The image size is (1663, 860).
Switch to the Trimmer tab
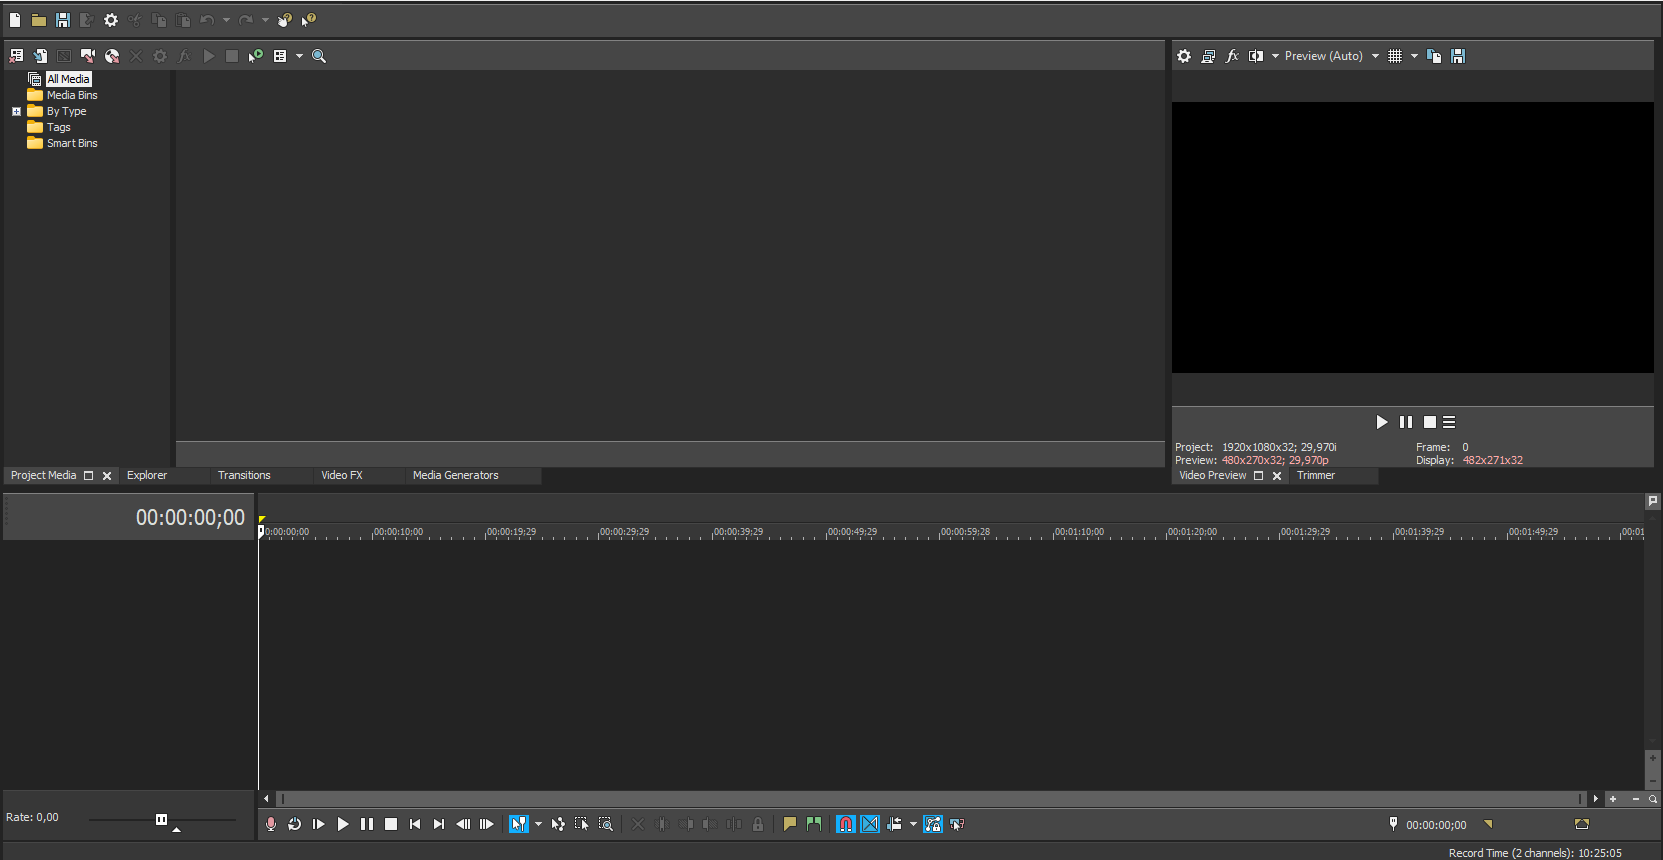1316,475
